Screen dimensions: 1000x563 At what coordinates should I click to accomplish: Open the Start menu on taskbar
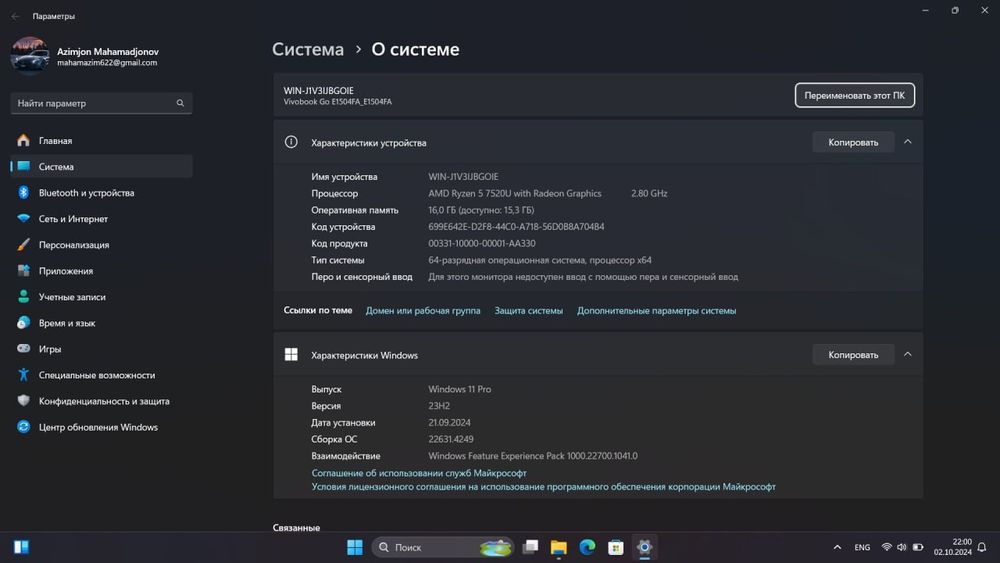355,547
